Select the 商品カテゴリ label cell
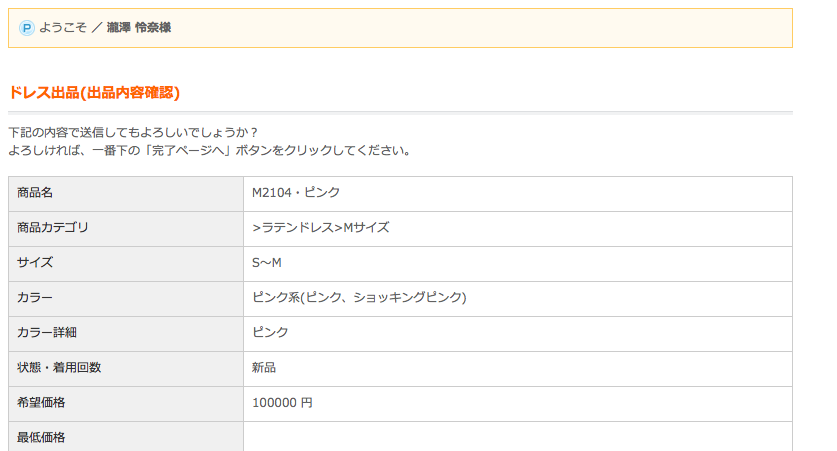Screen dimensions: 837x451 coord(126,229)
